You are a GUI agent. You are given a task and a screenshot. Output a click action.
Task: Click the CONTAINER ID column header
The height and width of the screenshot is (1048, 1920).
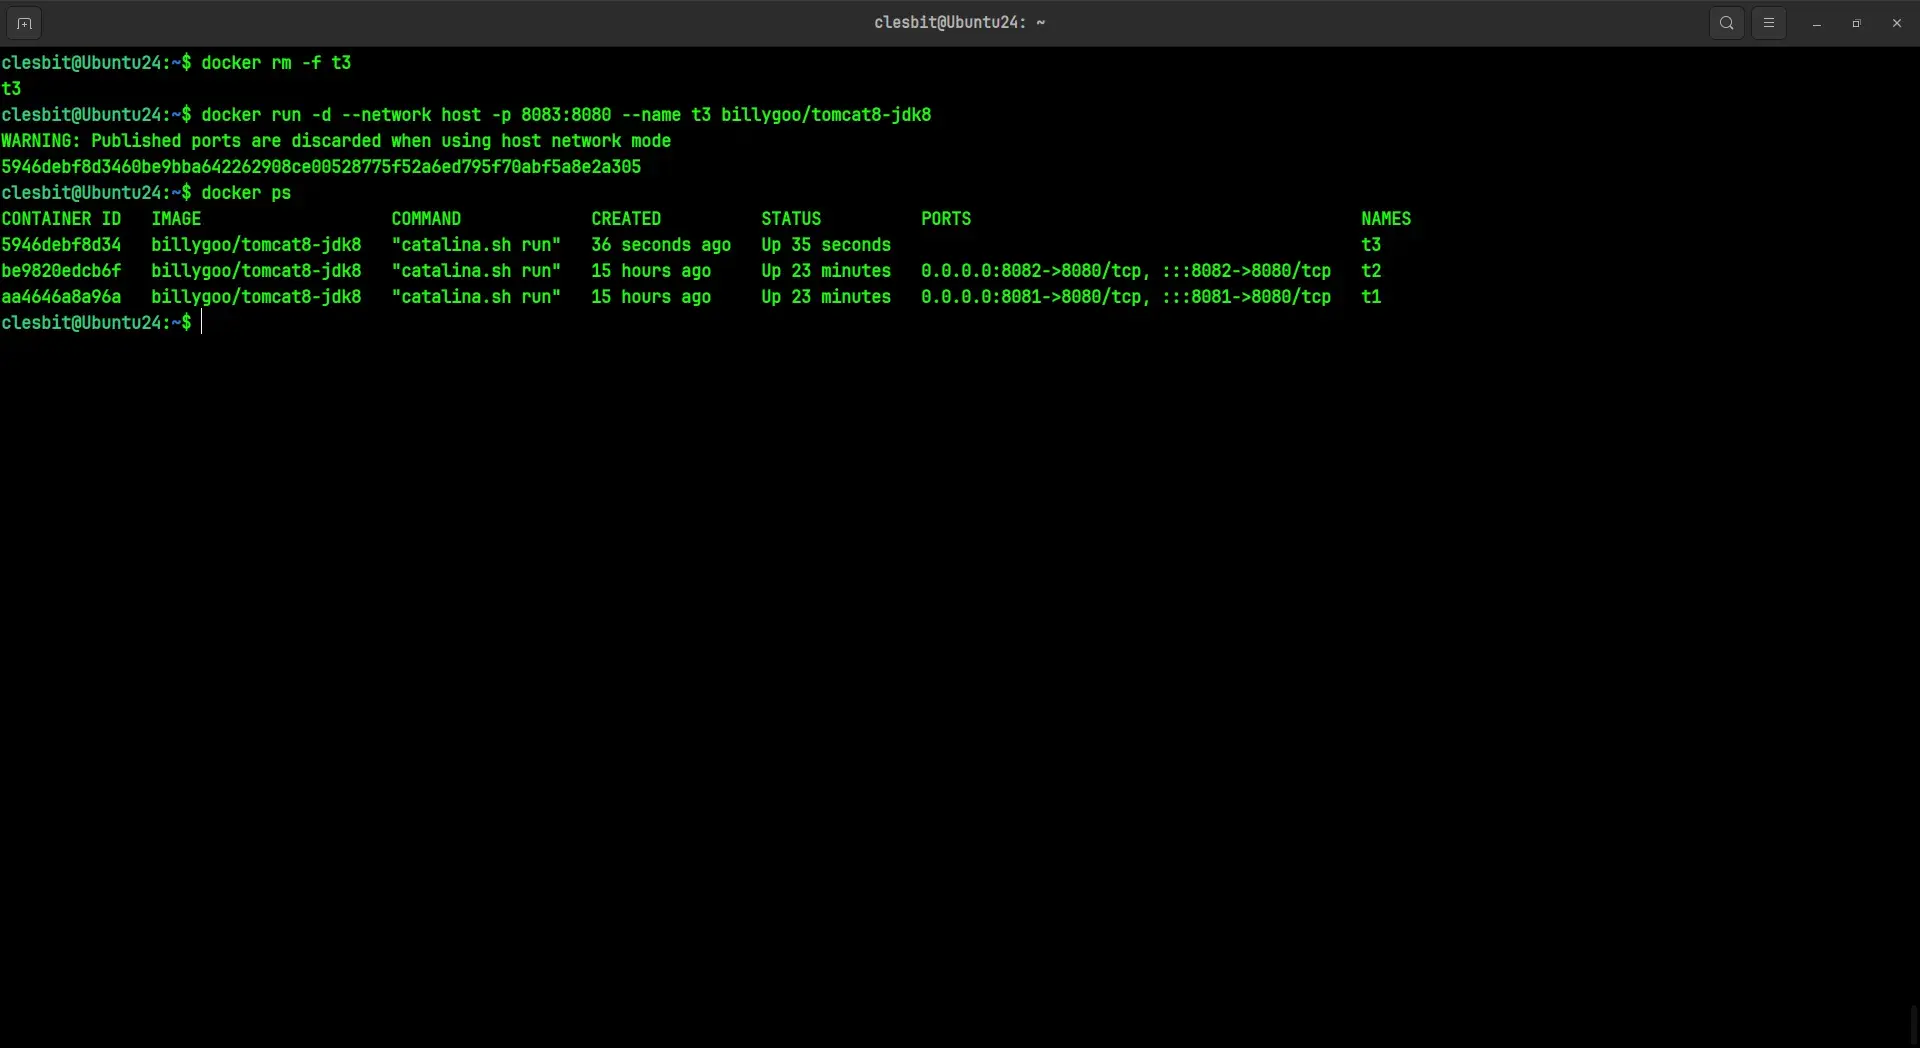click(x=61, y=219)
